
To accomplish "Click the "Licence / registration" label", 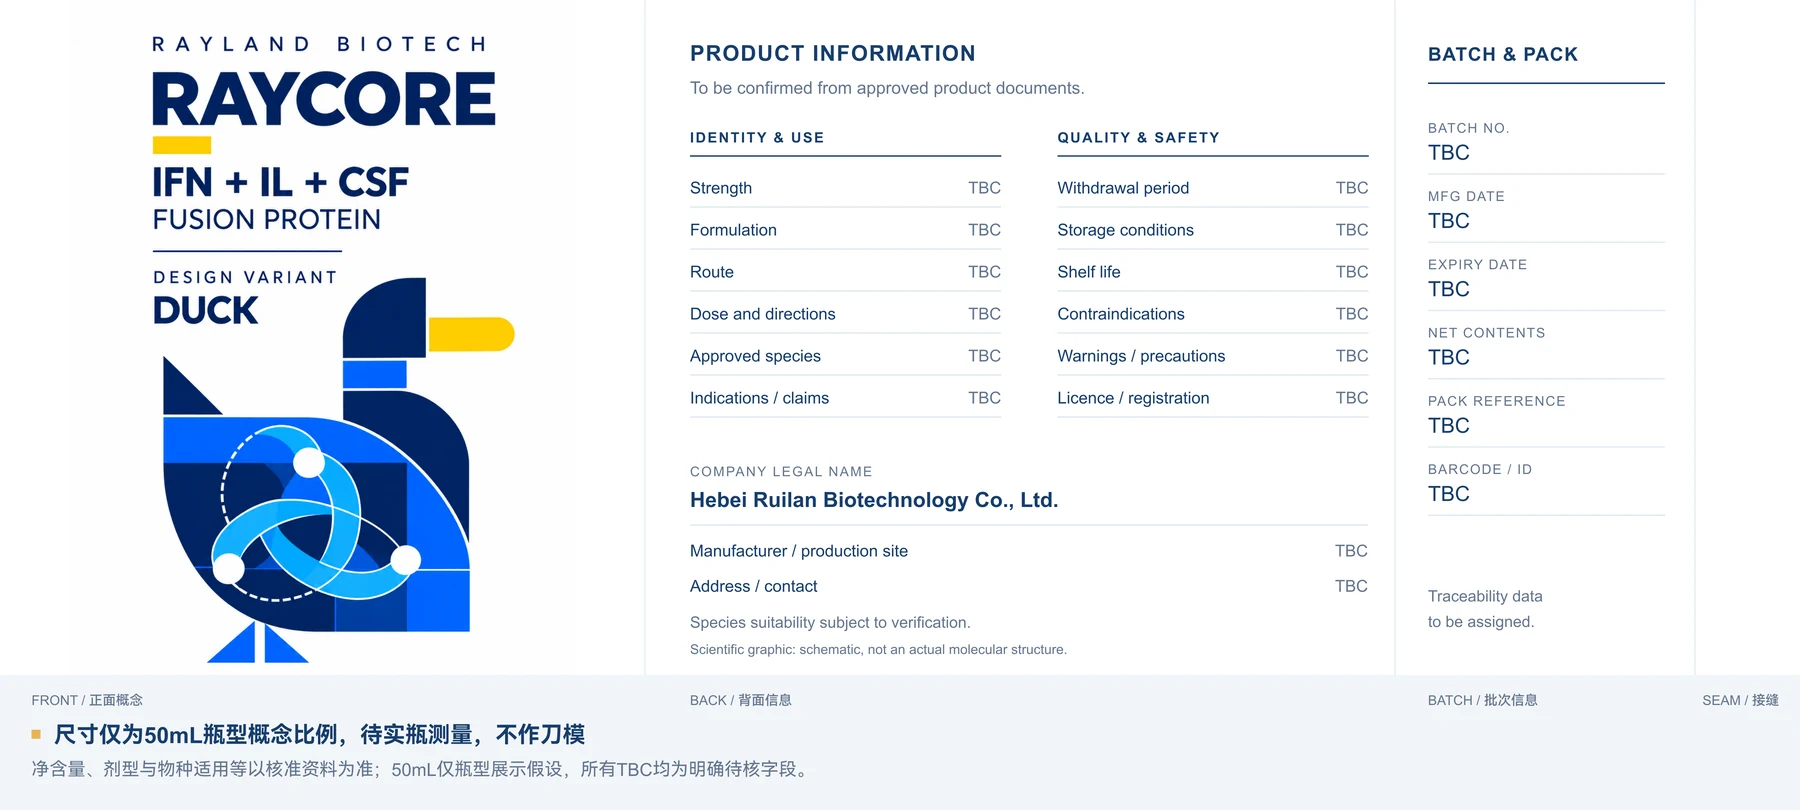I will point(1133,398).
